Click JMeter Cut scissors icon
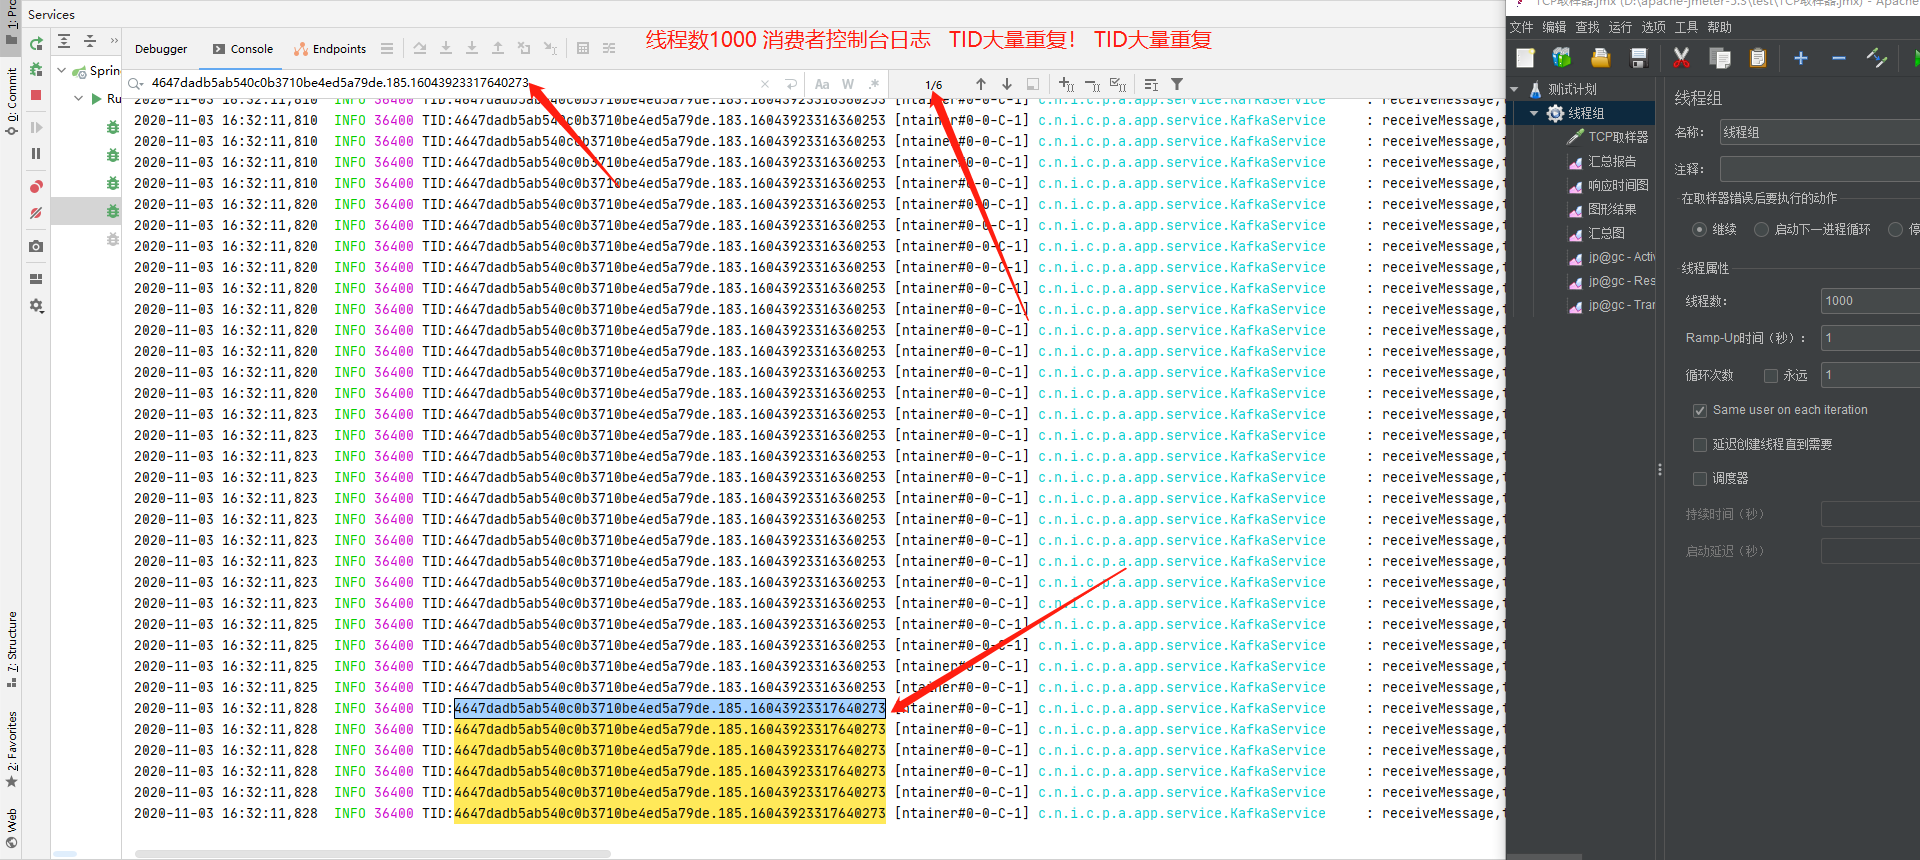This screenshot has width=1920, height=860. tap(1682, 58)
